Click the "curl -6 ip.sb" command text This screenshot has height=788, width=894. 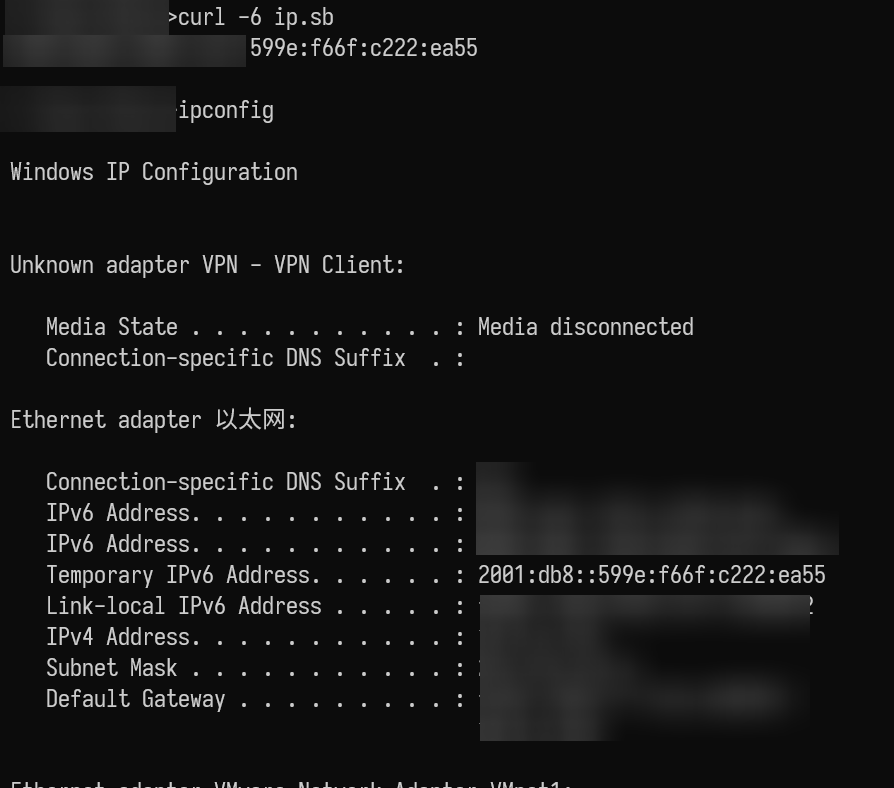coord(256,17)
